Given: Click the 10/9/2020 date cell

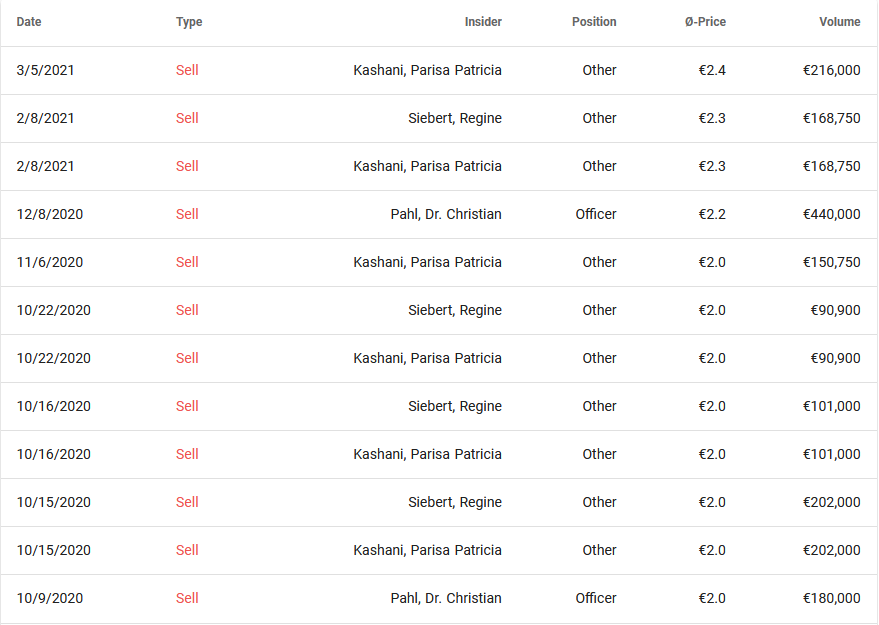Looking at the screenshot, I should 50,598.
